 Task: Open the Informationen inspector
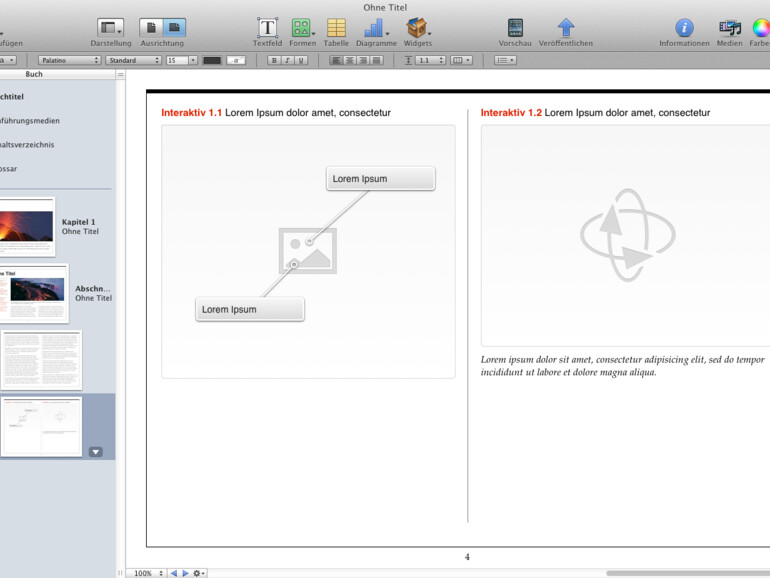click(684, 28)
